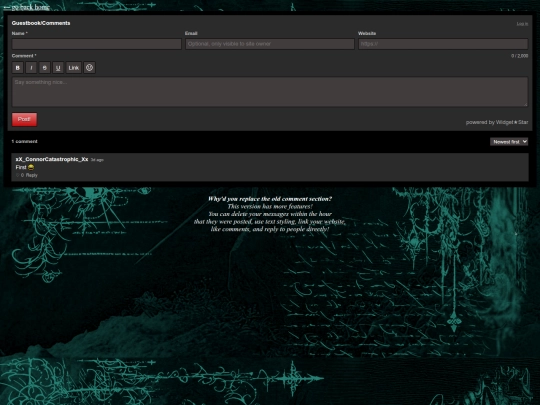Toggle bold formatting in comment toolbar
This screenshot has height=405, width=540.
(x=18, y=68)
